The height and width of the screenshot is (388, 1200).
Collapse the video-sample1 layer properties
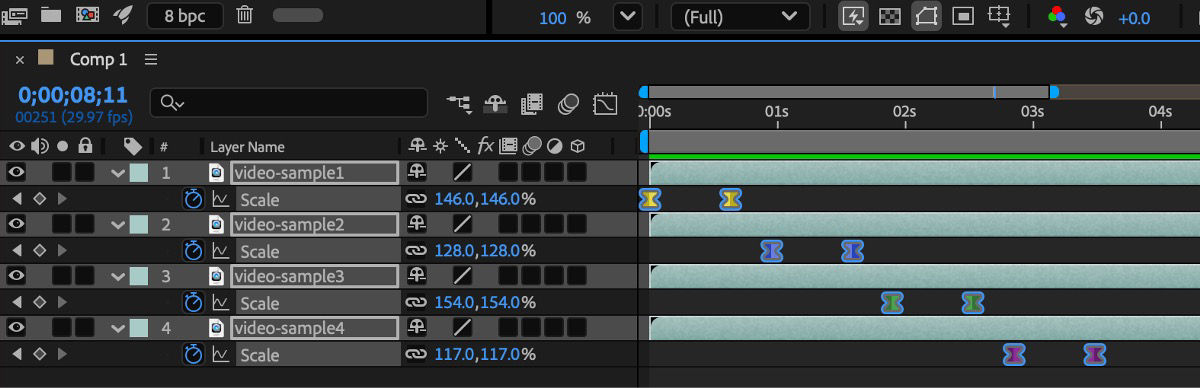118,173
